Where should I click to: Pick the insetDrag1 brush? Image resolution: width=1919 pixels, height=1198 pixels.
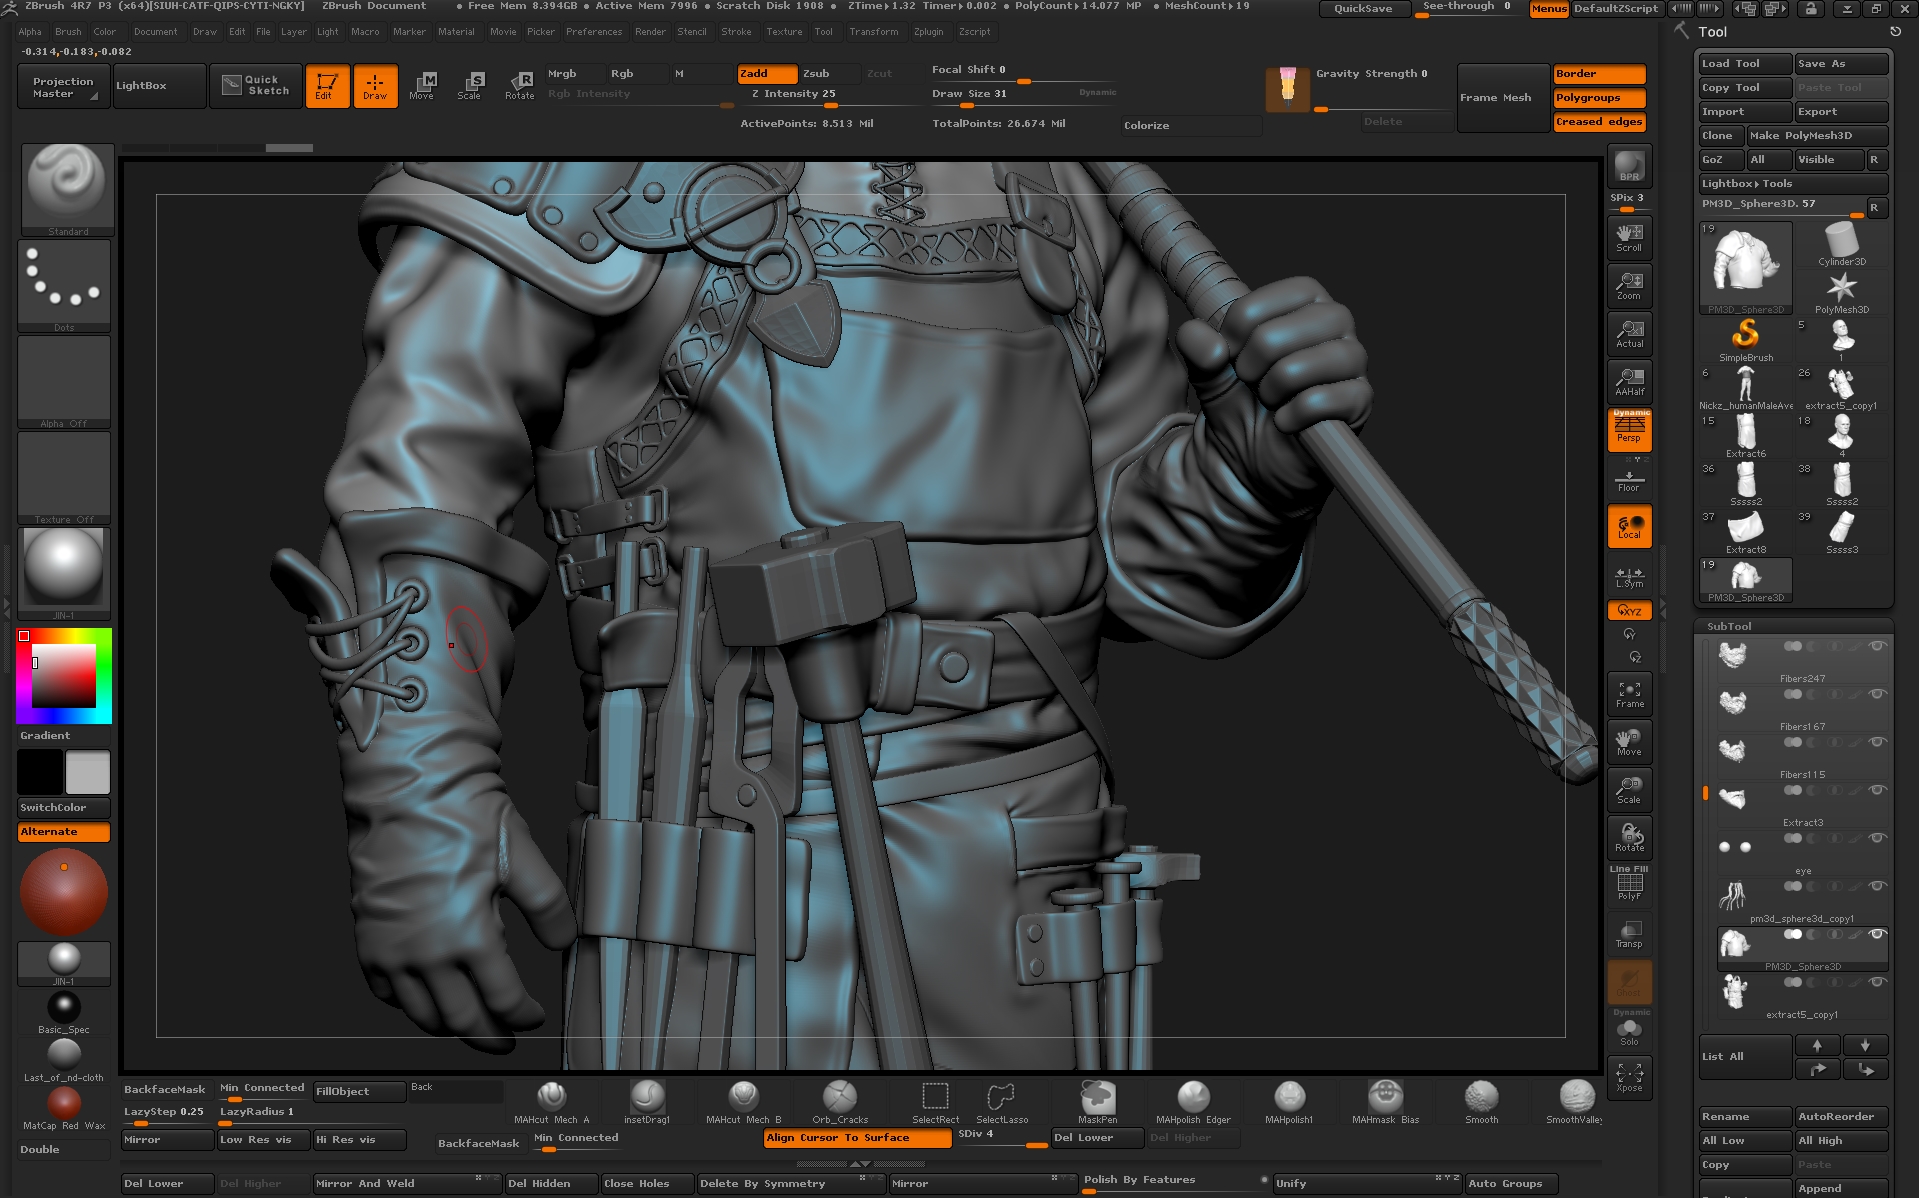647,1103
